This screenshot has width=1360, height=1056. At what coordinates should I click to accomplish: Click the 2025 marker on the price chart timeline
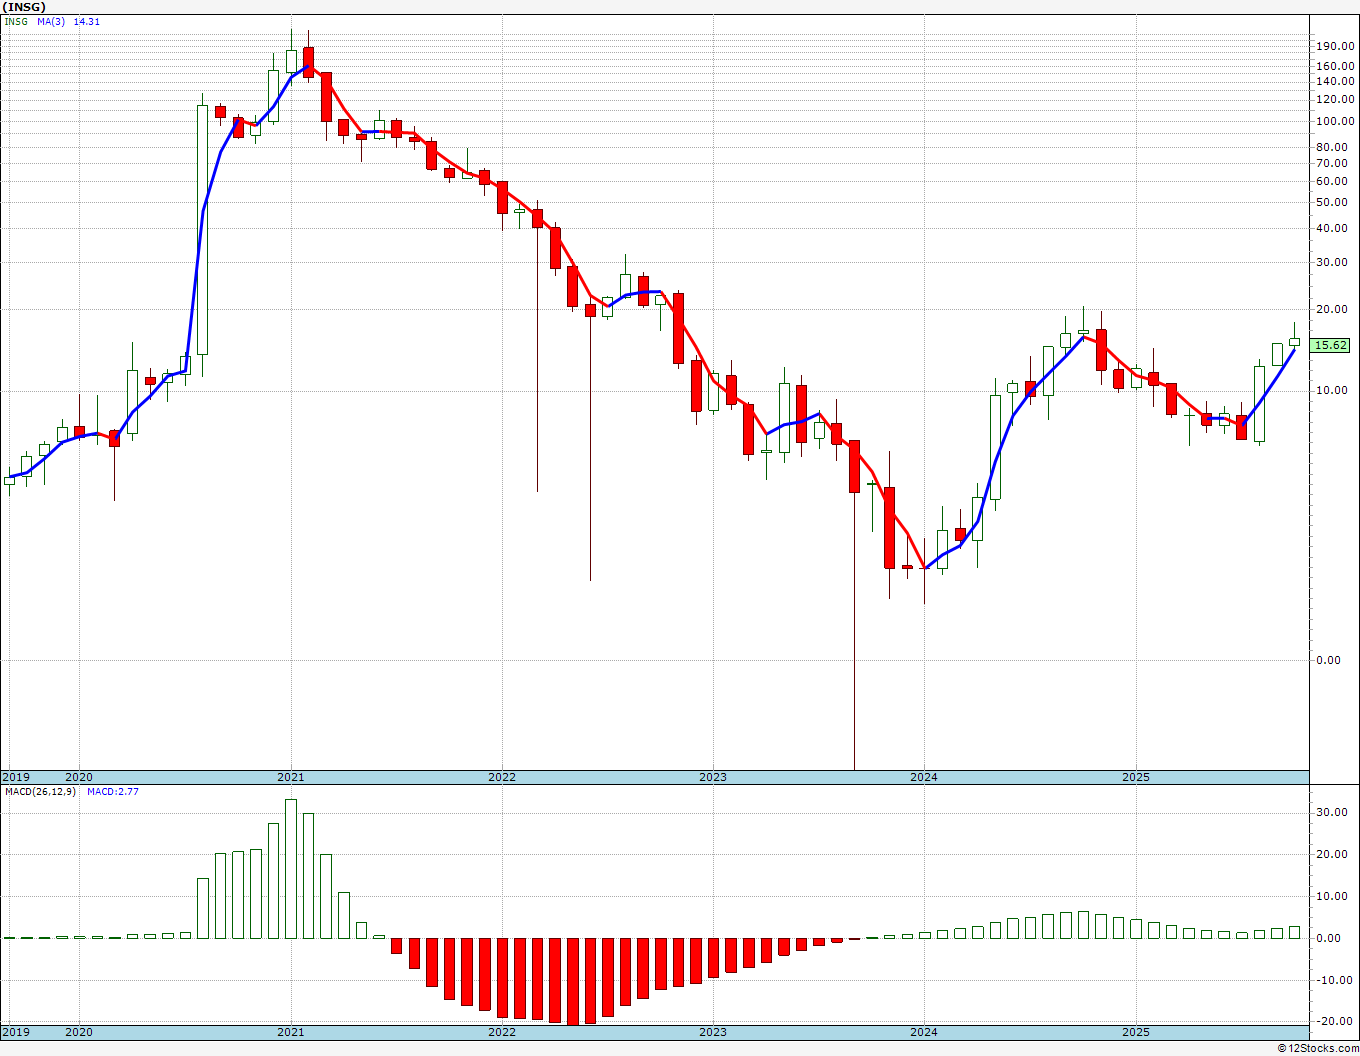point(1136,777)
